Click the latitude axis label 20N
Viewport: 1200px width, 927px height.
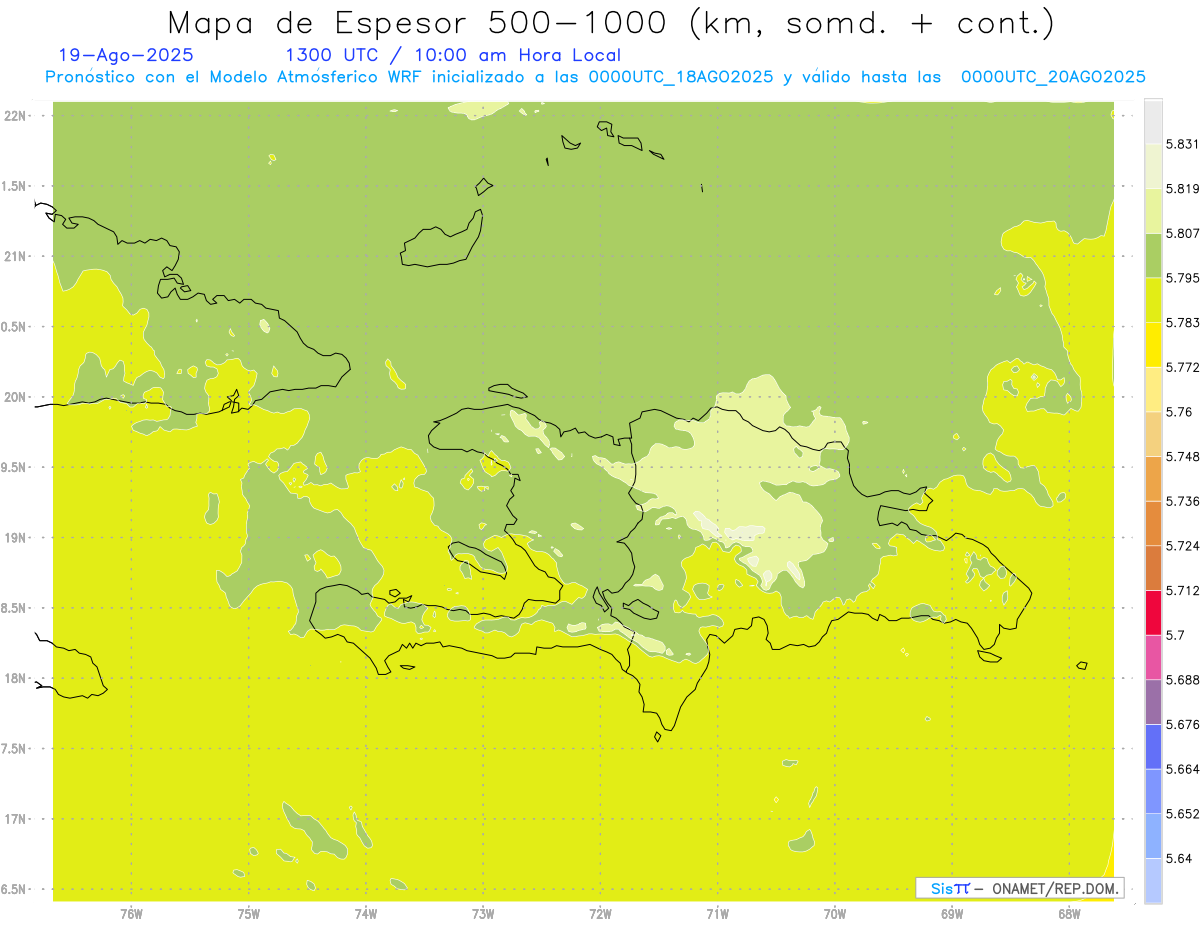16,397
